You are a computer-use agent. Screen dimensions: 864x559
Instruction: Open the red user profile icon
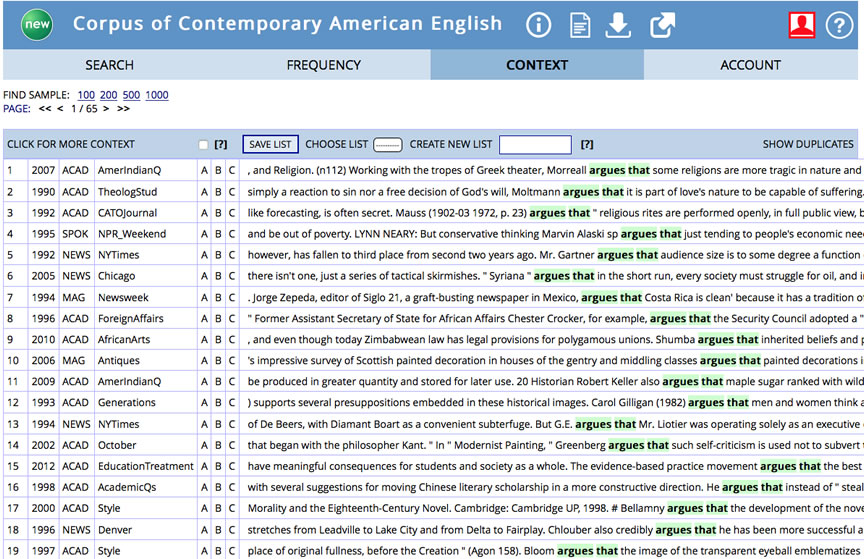(802, 25)
